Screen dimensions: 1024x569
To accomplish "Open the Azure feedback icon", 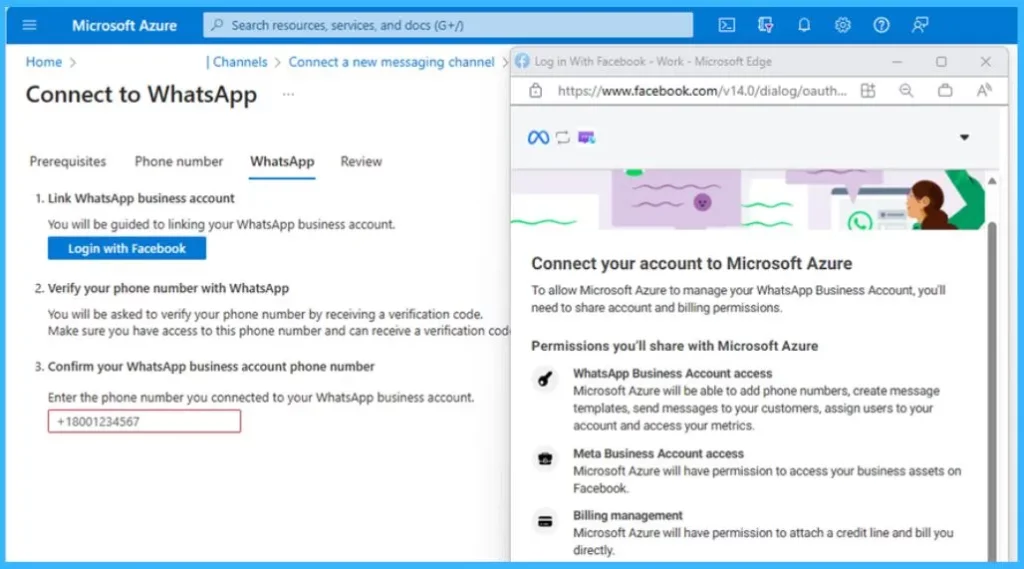I will pos(920,25).
